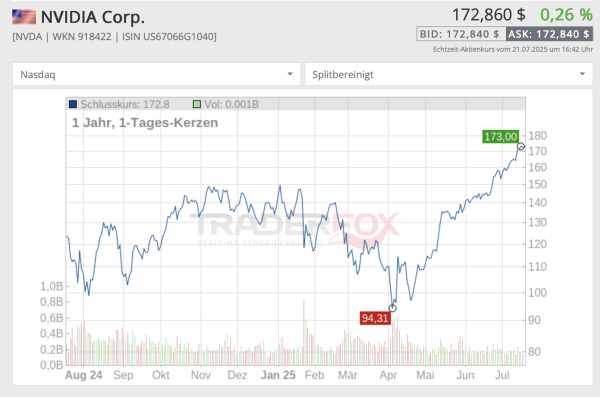Click the green 0,26 % change value
Image resolution: width=600 pixels, height=397 pixels.
pos(566,15)
